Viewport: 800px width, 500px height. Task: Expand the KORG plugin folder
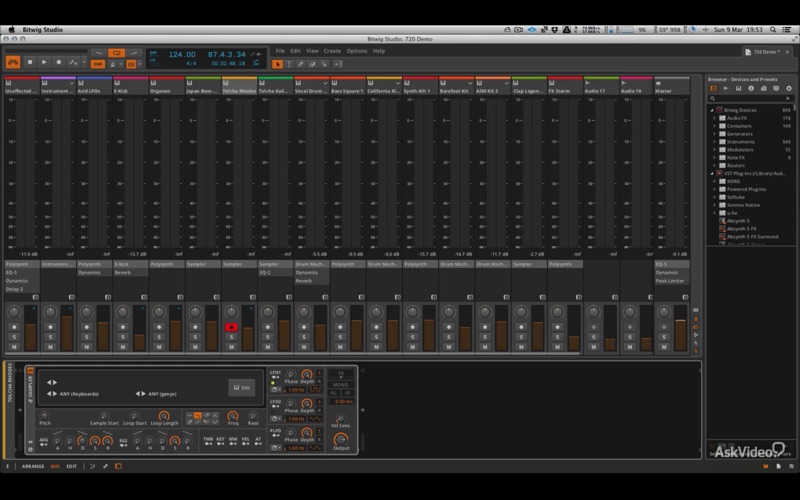click(715, 181)
